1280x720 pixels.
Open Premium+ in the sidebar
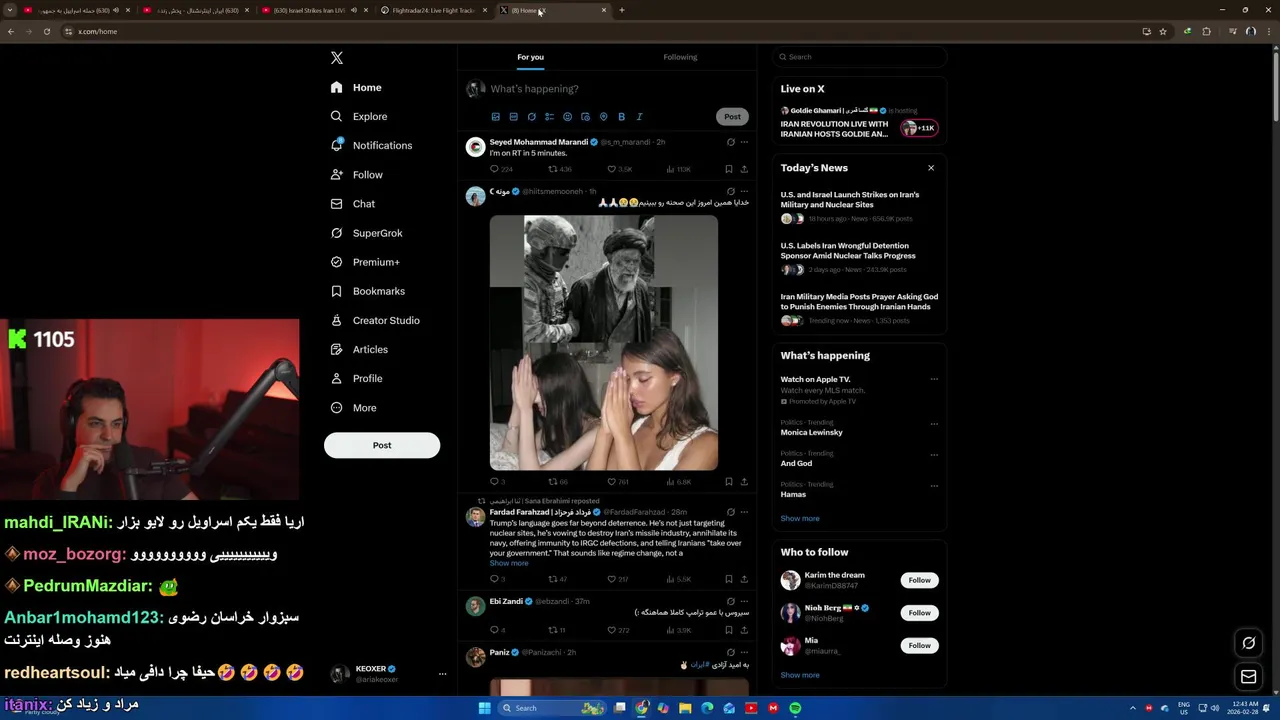365,262
